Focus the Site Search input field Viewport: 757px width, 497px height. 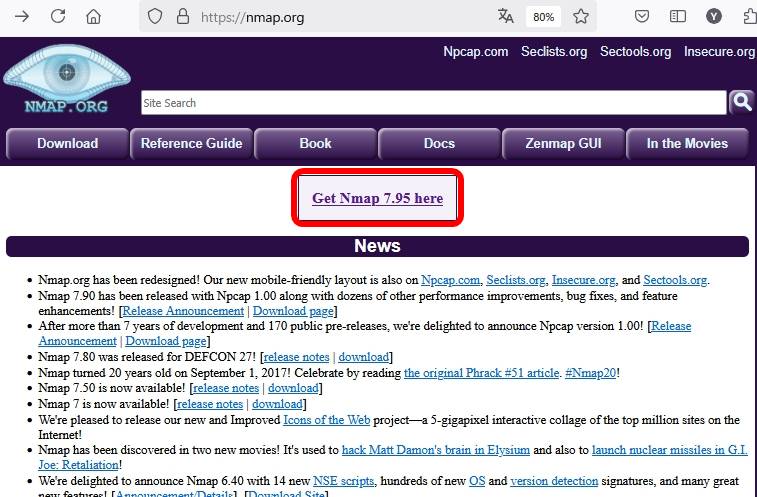pyautogui.click(x=433, y=103)
